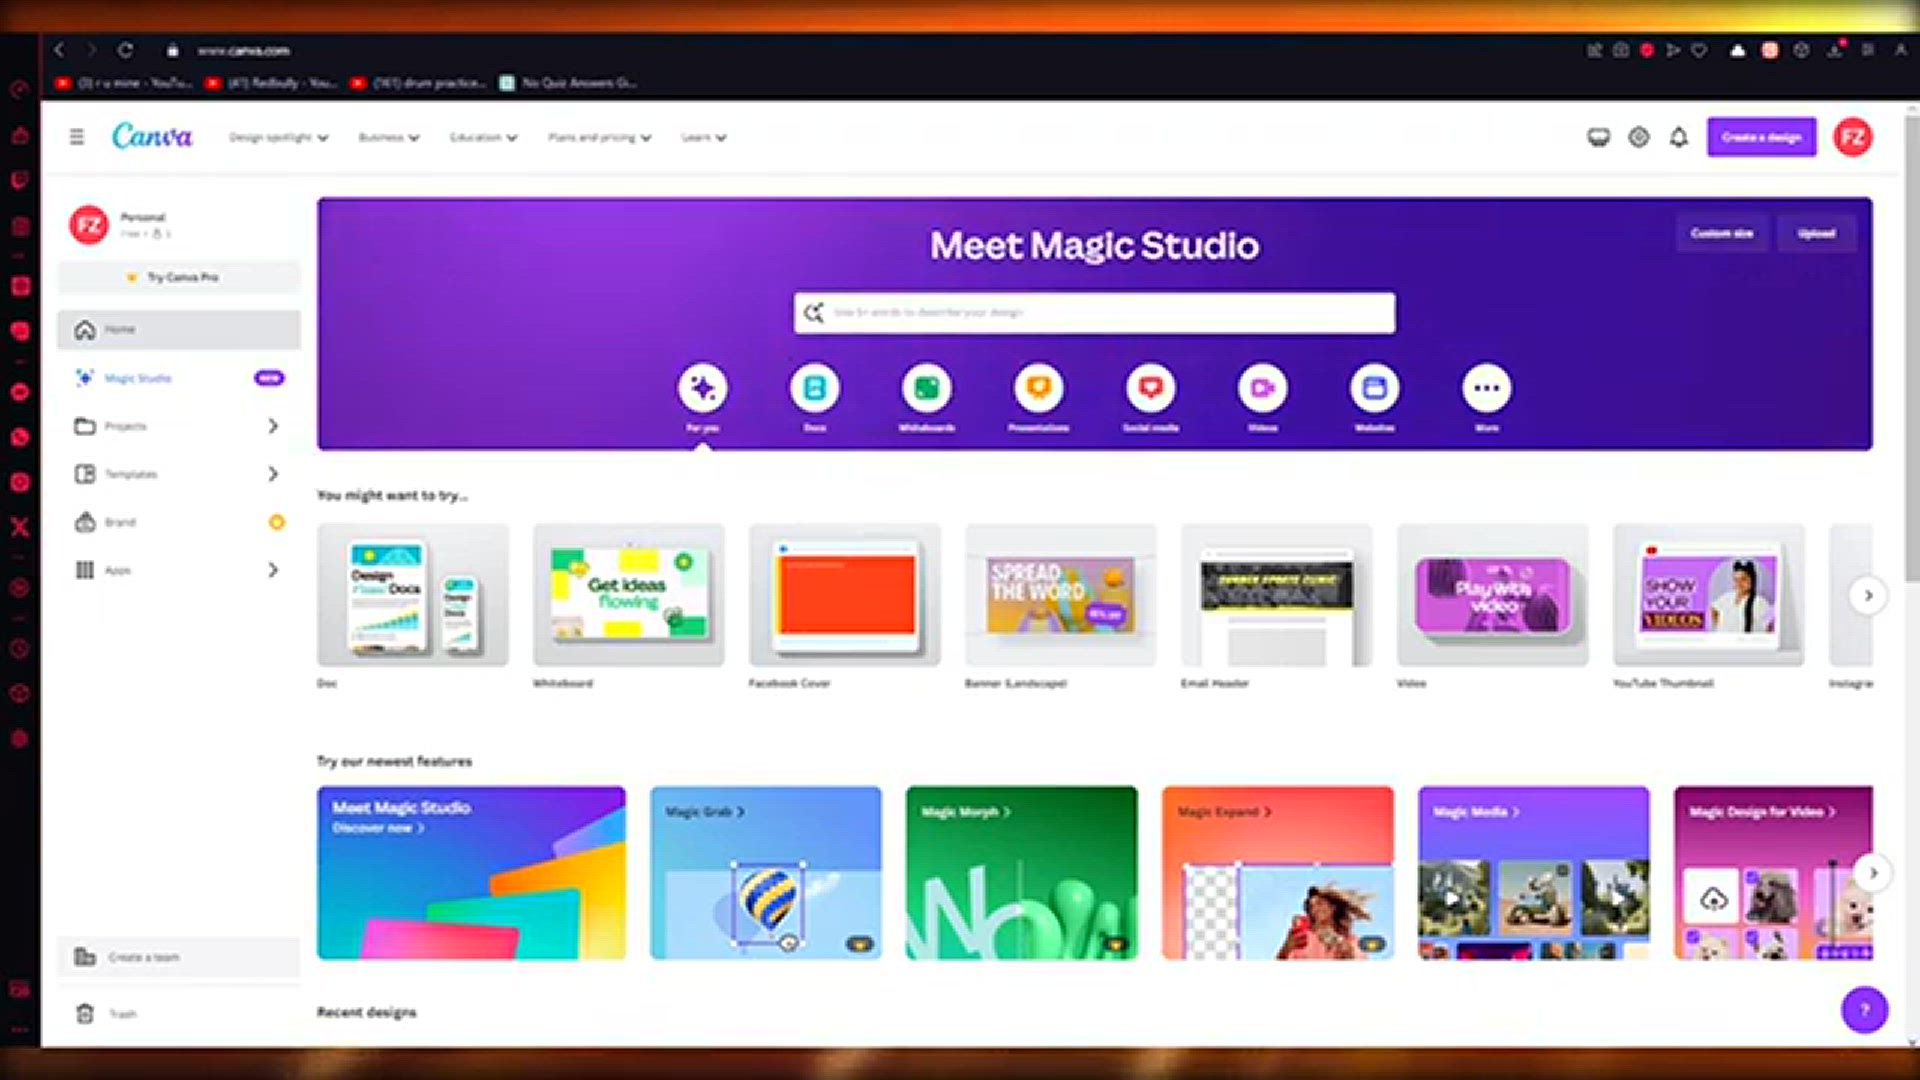This screenshot has height=1080, width=1920.
Task: Open the Docs category icon
Action: [x=815, y=388]
